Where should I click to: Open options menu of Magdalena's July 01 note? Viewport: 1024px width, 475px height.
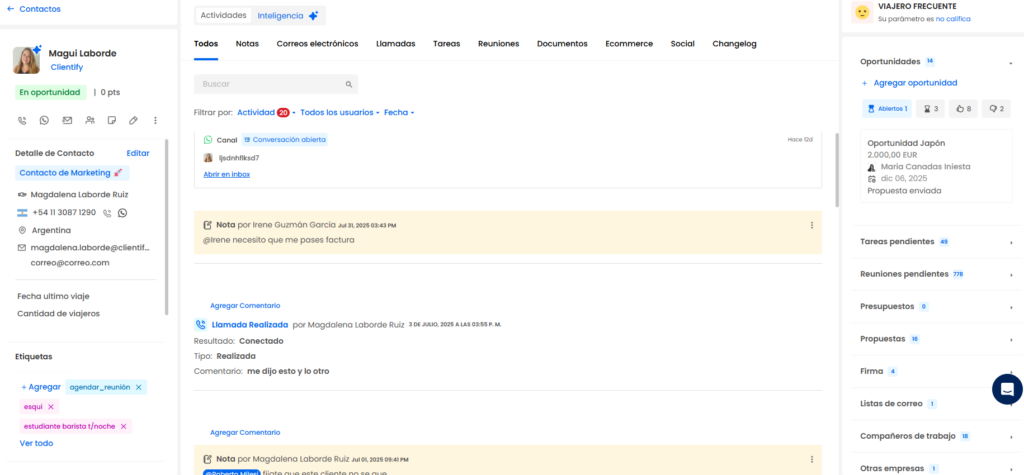tap(812, 459)
